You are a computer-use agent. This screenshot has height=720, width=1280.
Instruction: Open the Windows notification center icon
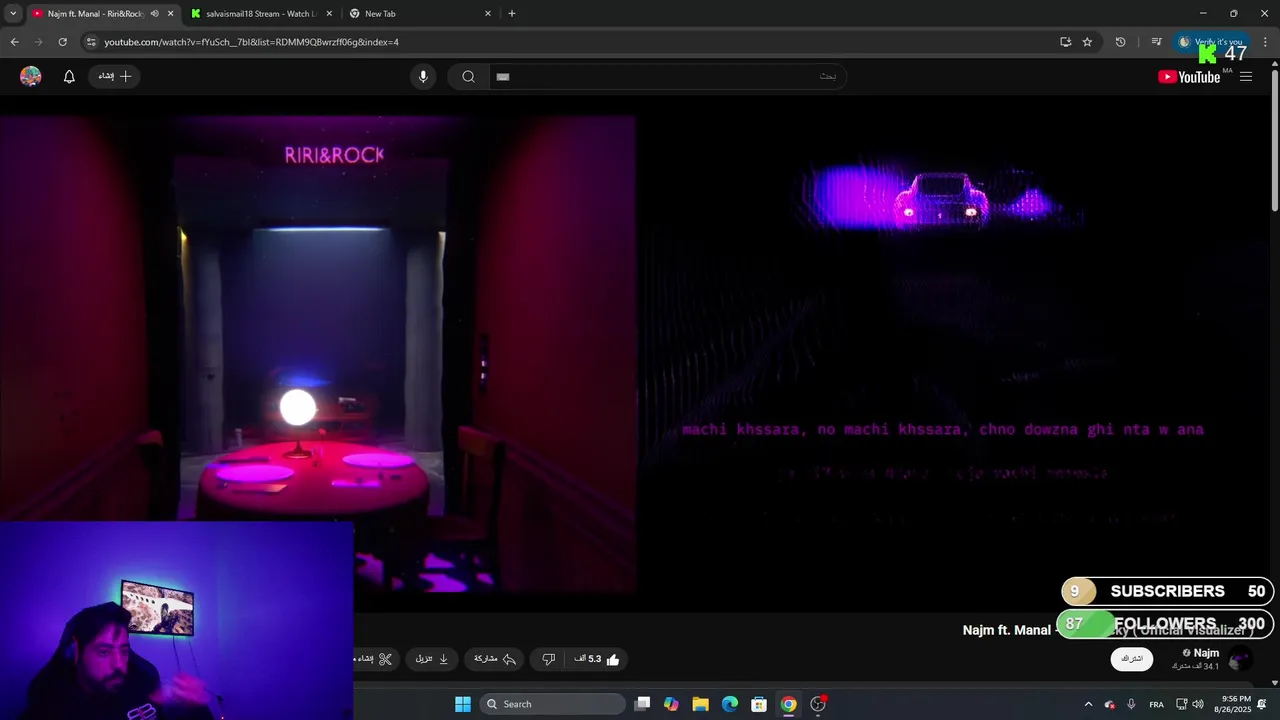pos(1262,704)
